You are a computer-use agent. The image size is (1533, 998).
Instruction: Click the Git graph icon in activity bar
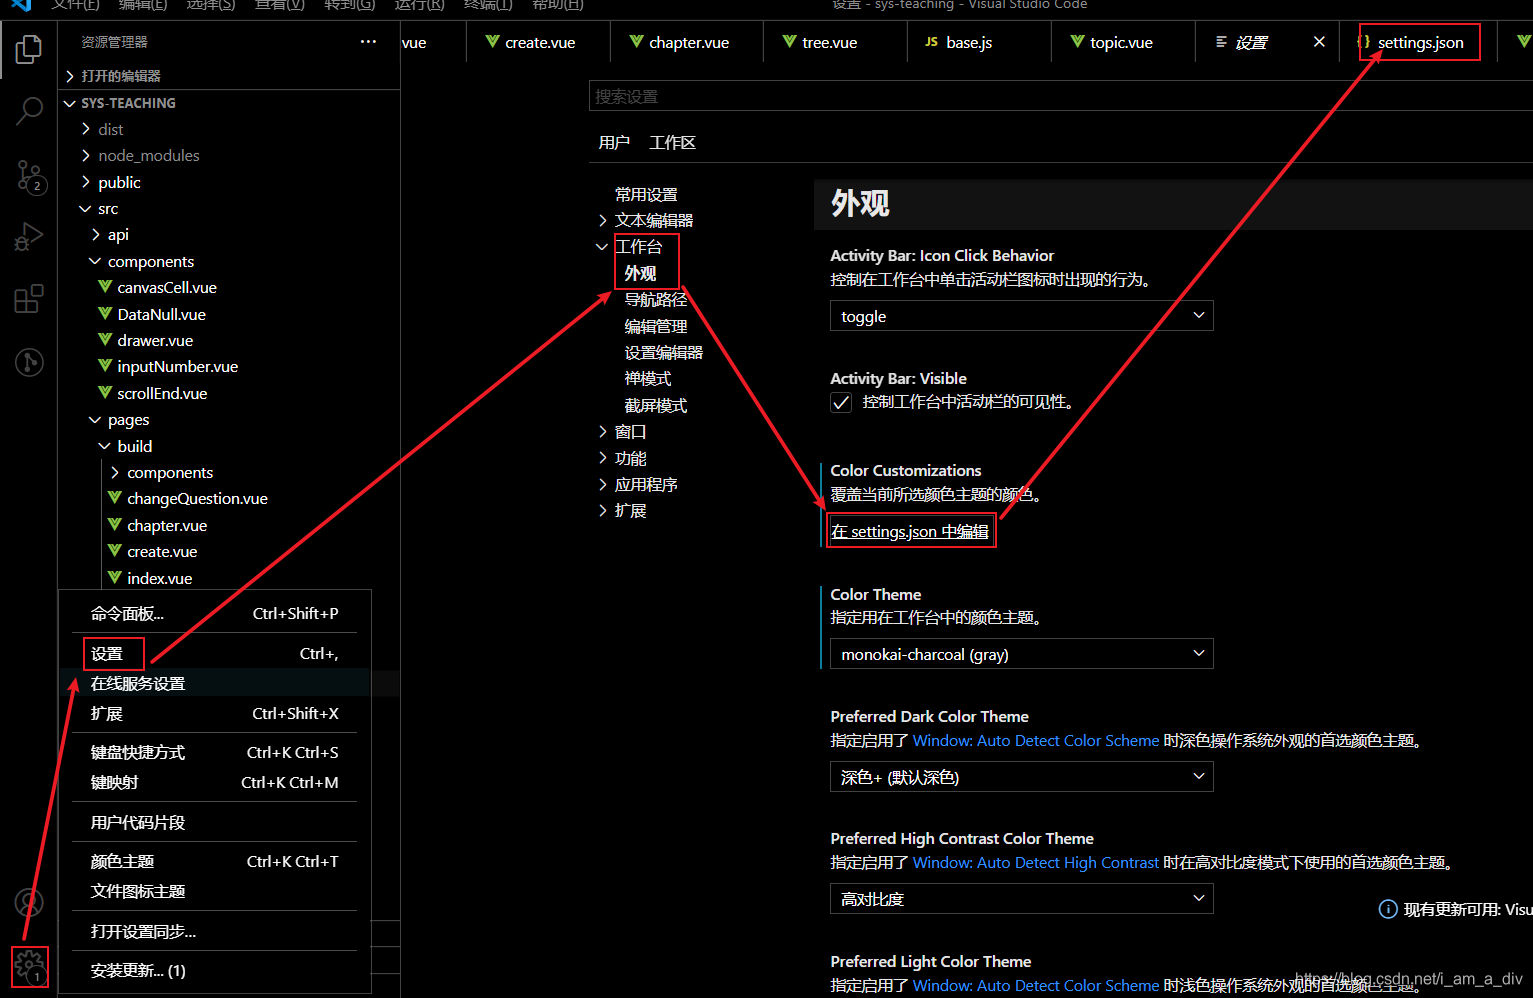pos(29,361)
